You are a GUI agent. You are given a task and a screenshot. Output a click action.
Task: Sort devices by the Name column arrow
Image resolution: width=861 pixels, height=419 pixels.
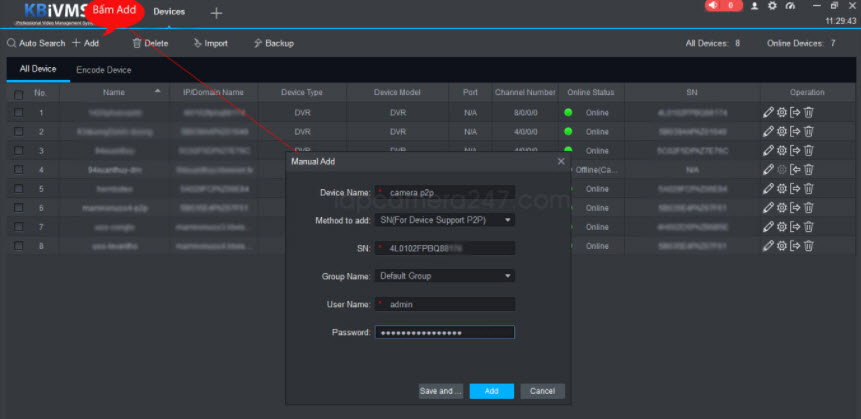(x=159, y=93)
